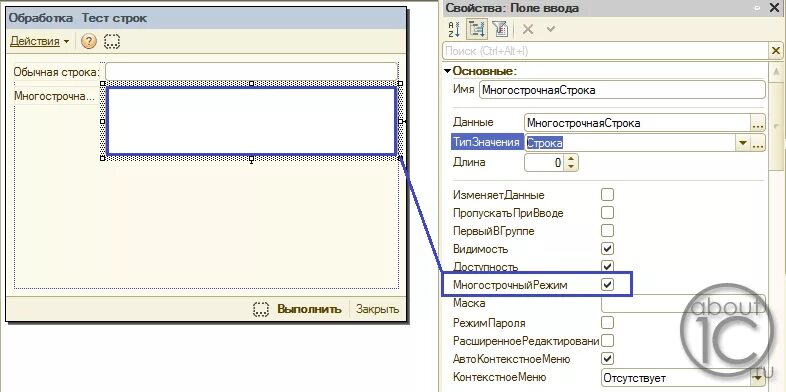Toggle properties grouped by category icon
The image size is (786, 392).
[x=477, y=30]
